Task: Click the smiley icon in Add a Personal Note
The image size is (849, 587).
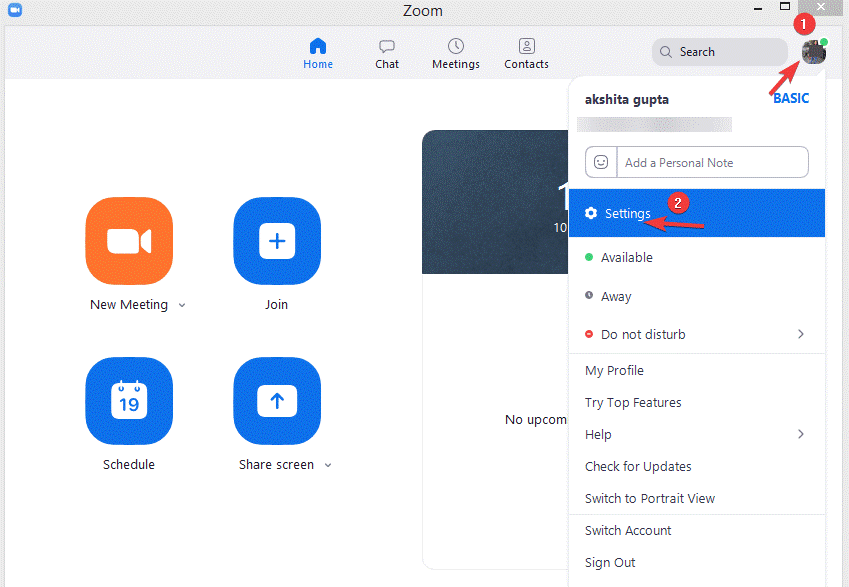Action: tap(601, 162)
